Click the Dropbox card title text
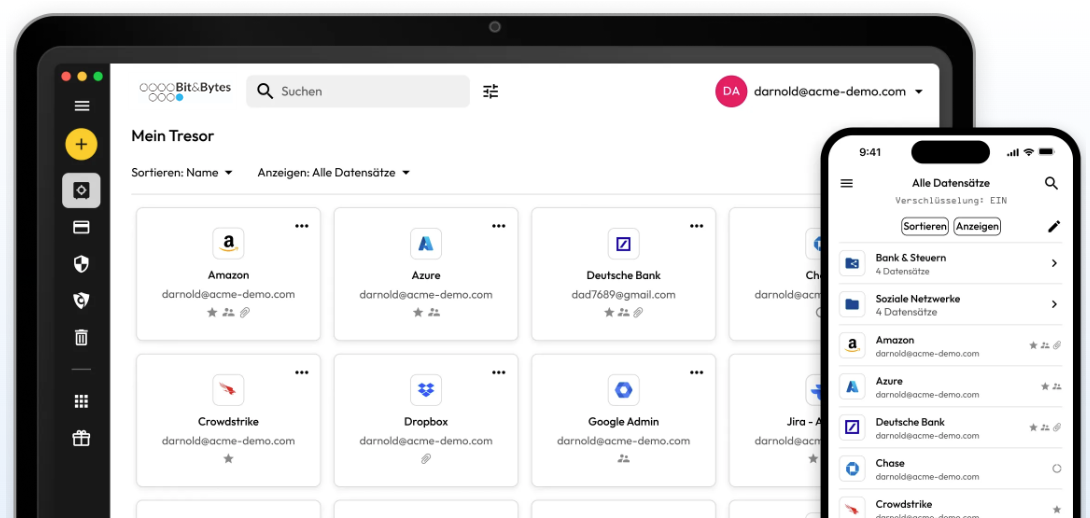The height and width of the screenshot is (518, 1090). pyautogui.click(x=425, y=422)
